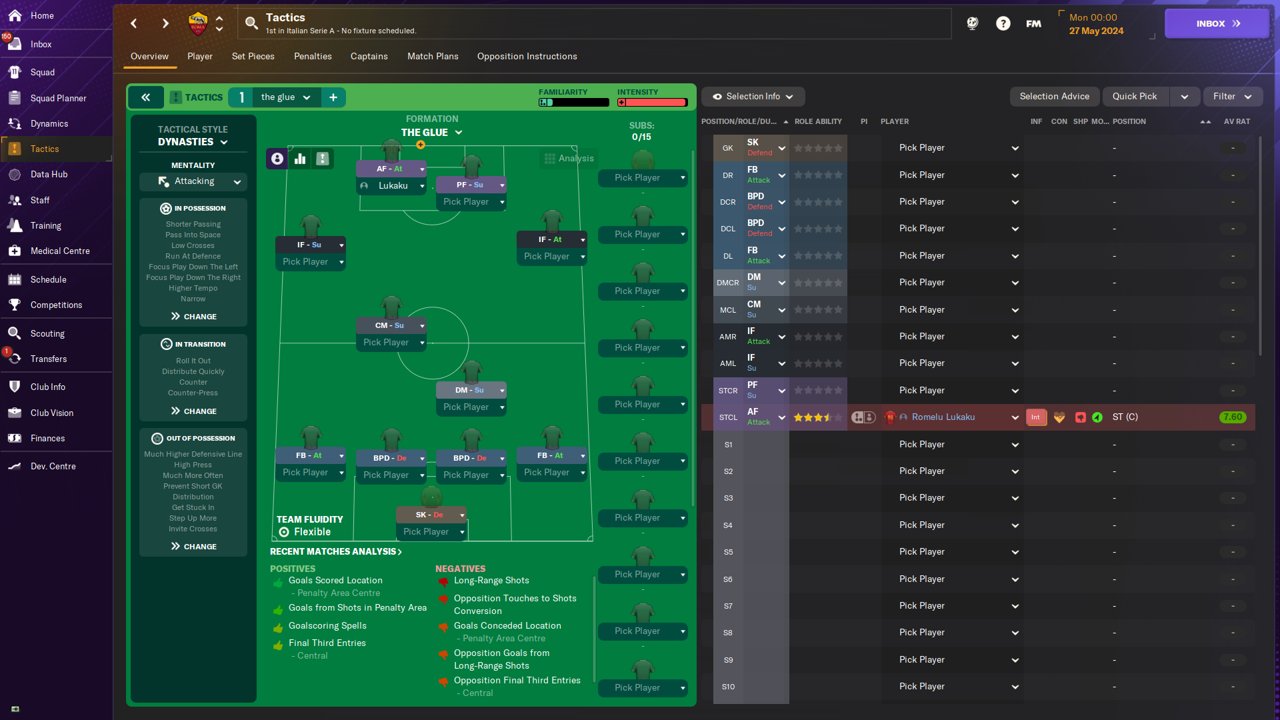This screenshot has width=1280, height=720.
Task: Select the player info pitch view icon
Action: coord(277,159)
